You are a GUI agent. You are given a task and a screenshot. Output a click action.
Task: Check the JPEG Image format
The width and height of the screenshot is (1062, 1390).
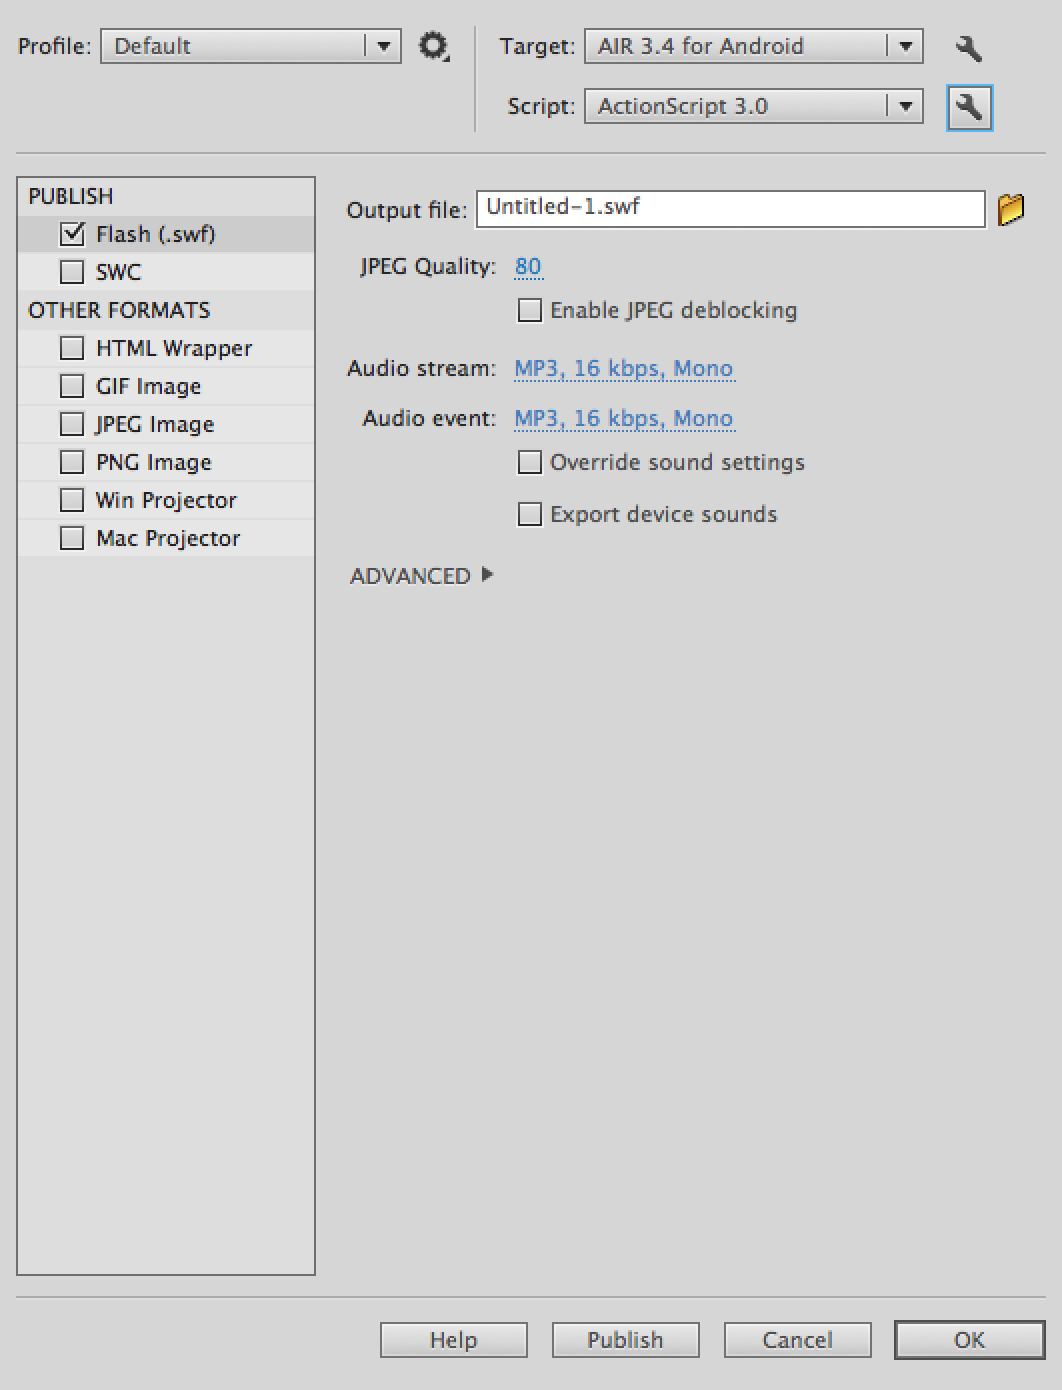tap(72, 424)
